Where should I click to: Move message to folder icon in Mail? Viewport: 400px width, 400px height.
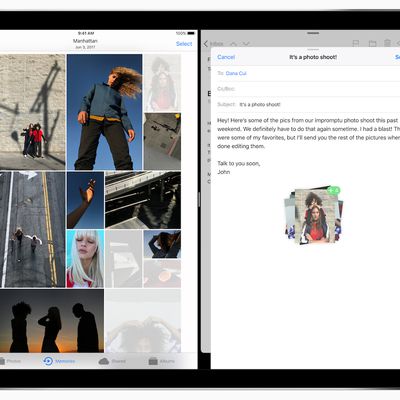(372, 43)
